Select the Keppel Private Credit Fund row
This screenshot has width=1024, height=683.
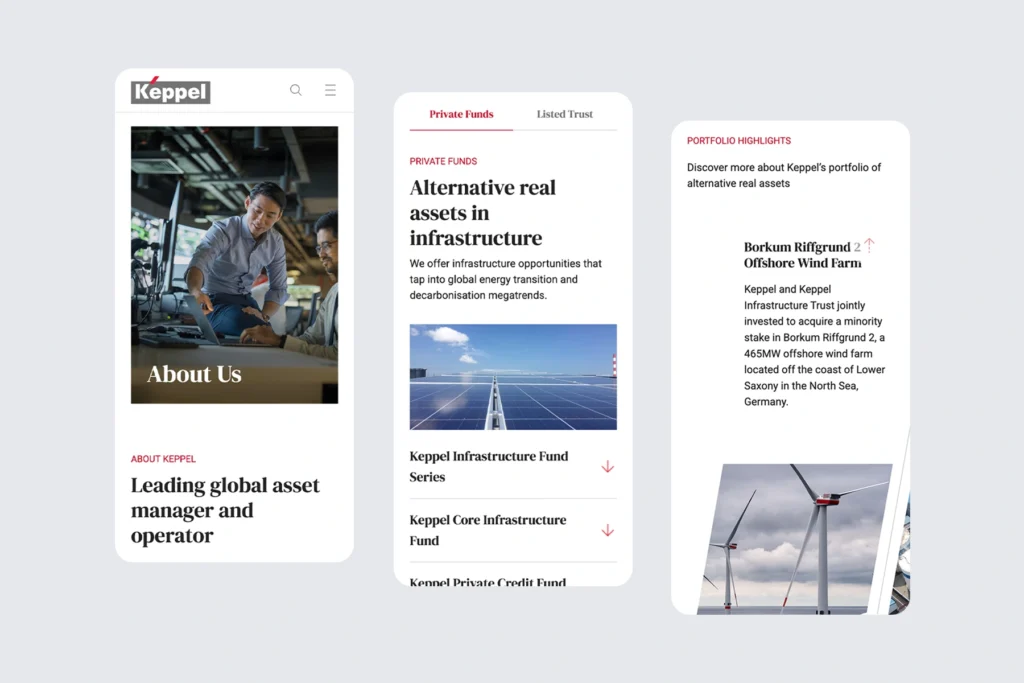tap(487, 581)
